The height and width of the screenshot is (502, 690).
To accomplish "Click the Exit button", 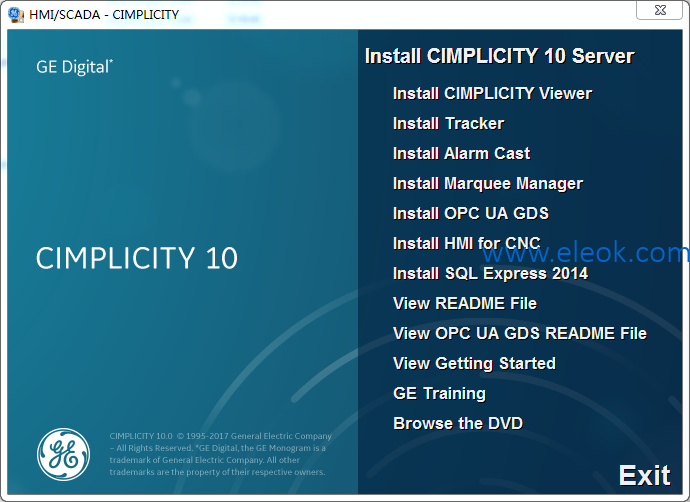I will (x=644, y=475).
